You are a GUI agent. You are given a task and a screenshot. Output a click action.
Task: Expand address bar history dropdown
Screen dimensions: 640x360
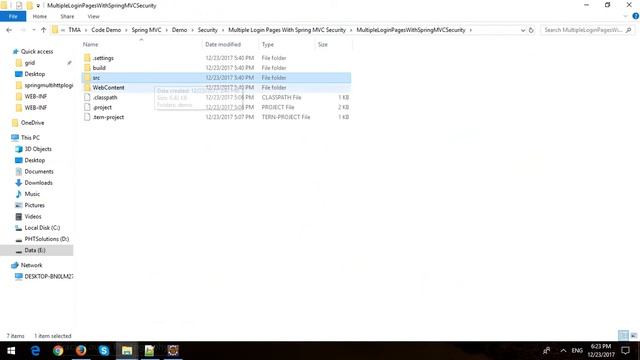point(523,30)
